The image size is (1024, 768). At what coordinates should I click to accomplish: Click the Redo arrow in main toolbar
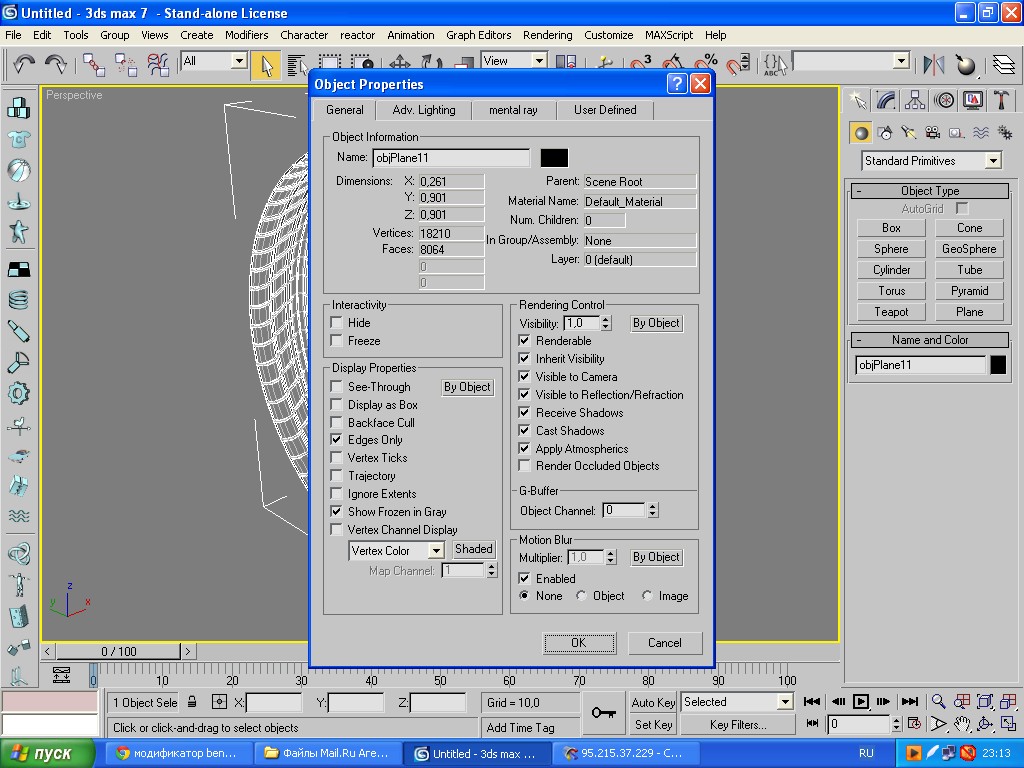56,63
